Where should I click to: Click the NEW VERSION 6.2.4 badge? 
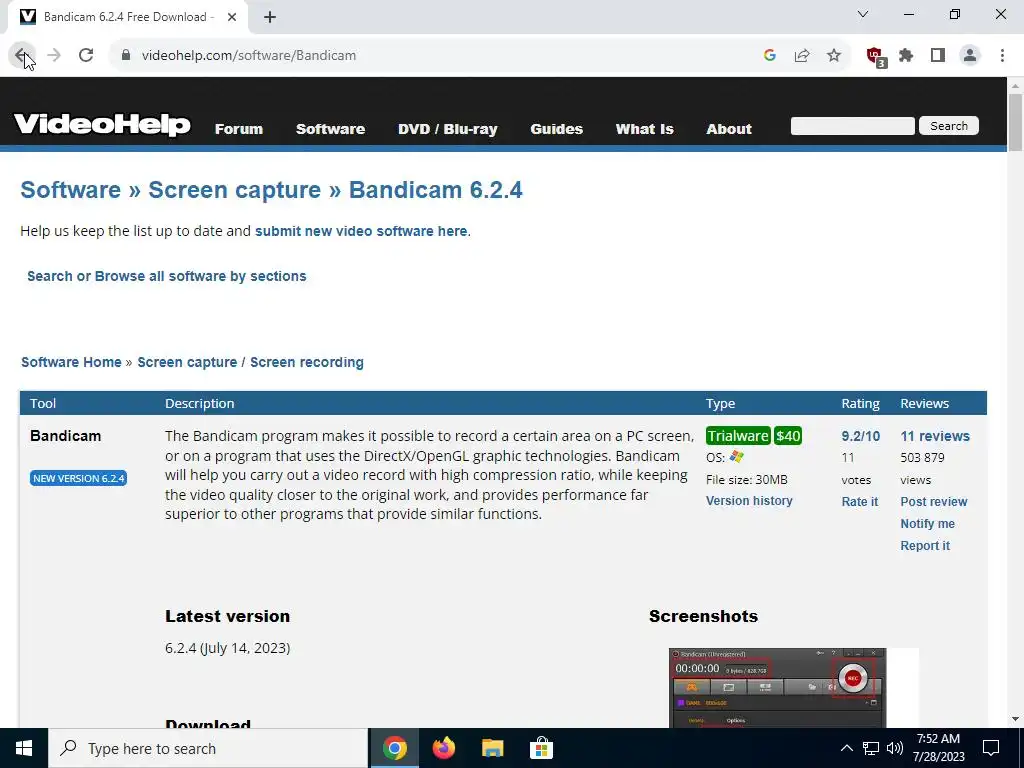(x=78, y=478)
